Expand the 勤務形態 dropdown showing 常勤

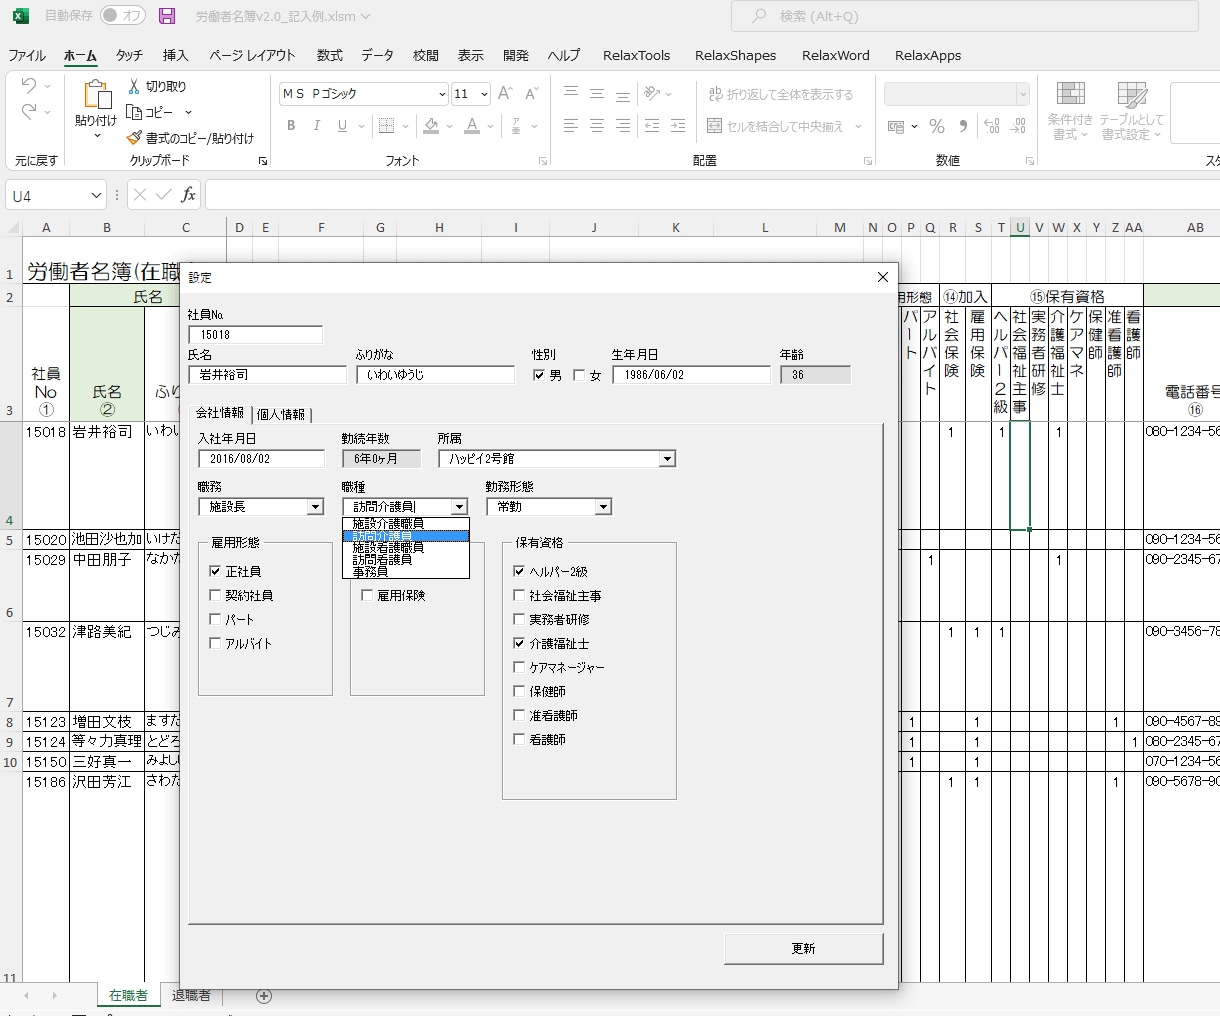603,507
